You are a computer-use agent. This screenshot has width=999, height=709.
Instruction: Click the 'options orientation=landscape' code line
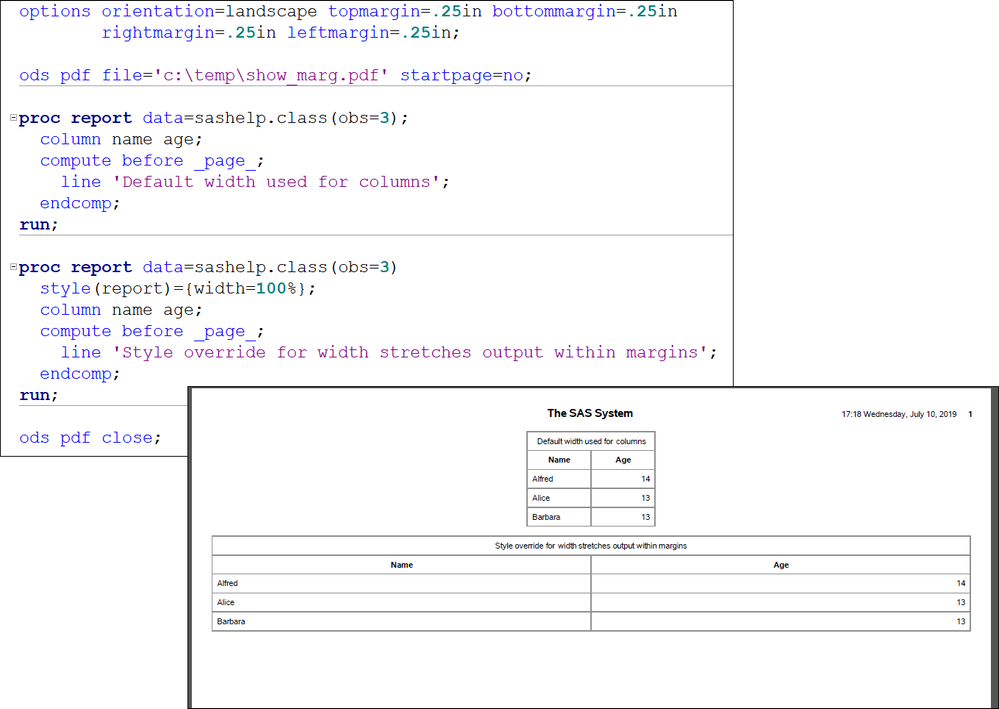pyautogui.click(x=348, y=12)
